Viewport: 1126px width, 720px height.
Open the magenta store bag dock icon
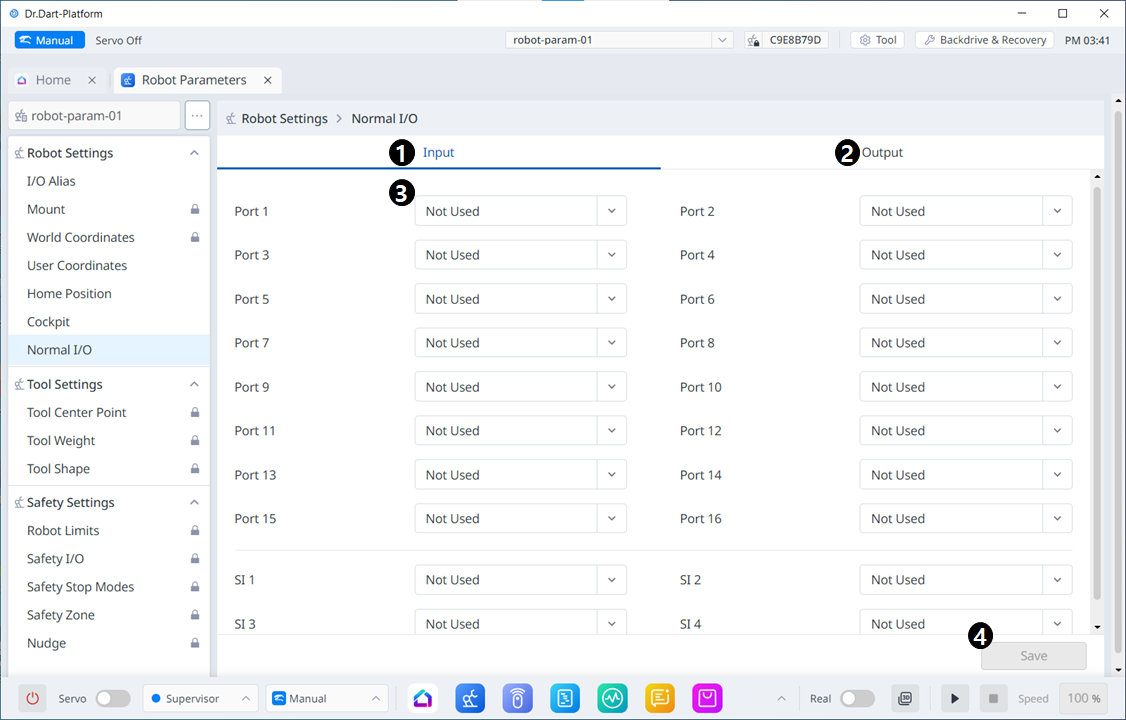coord(707,698)
